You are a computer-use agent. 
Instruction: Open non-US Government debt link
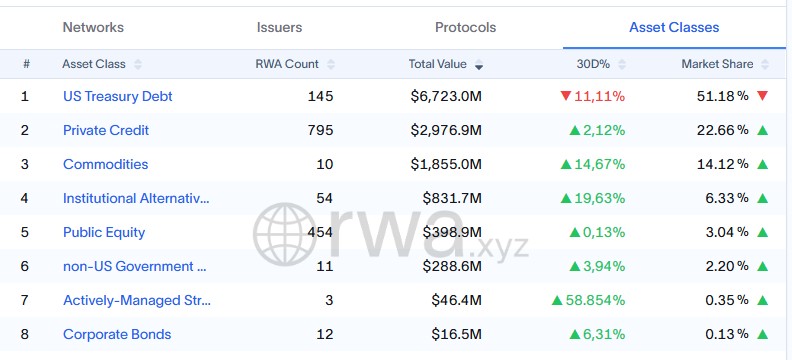135,266
